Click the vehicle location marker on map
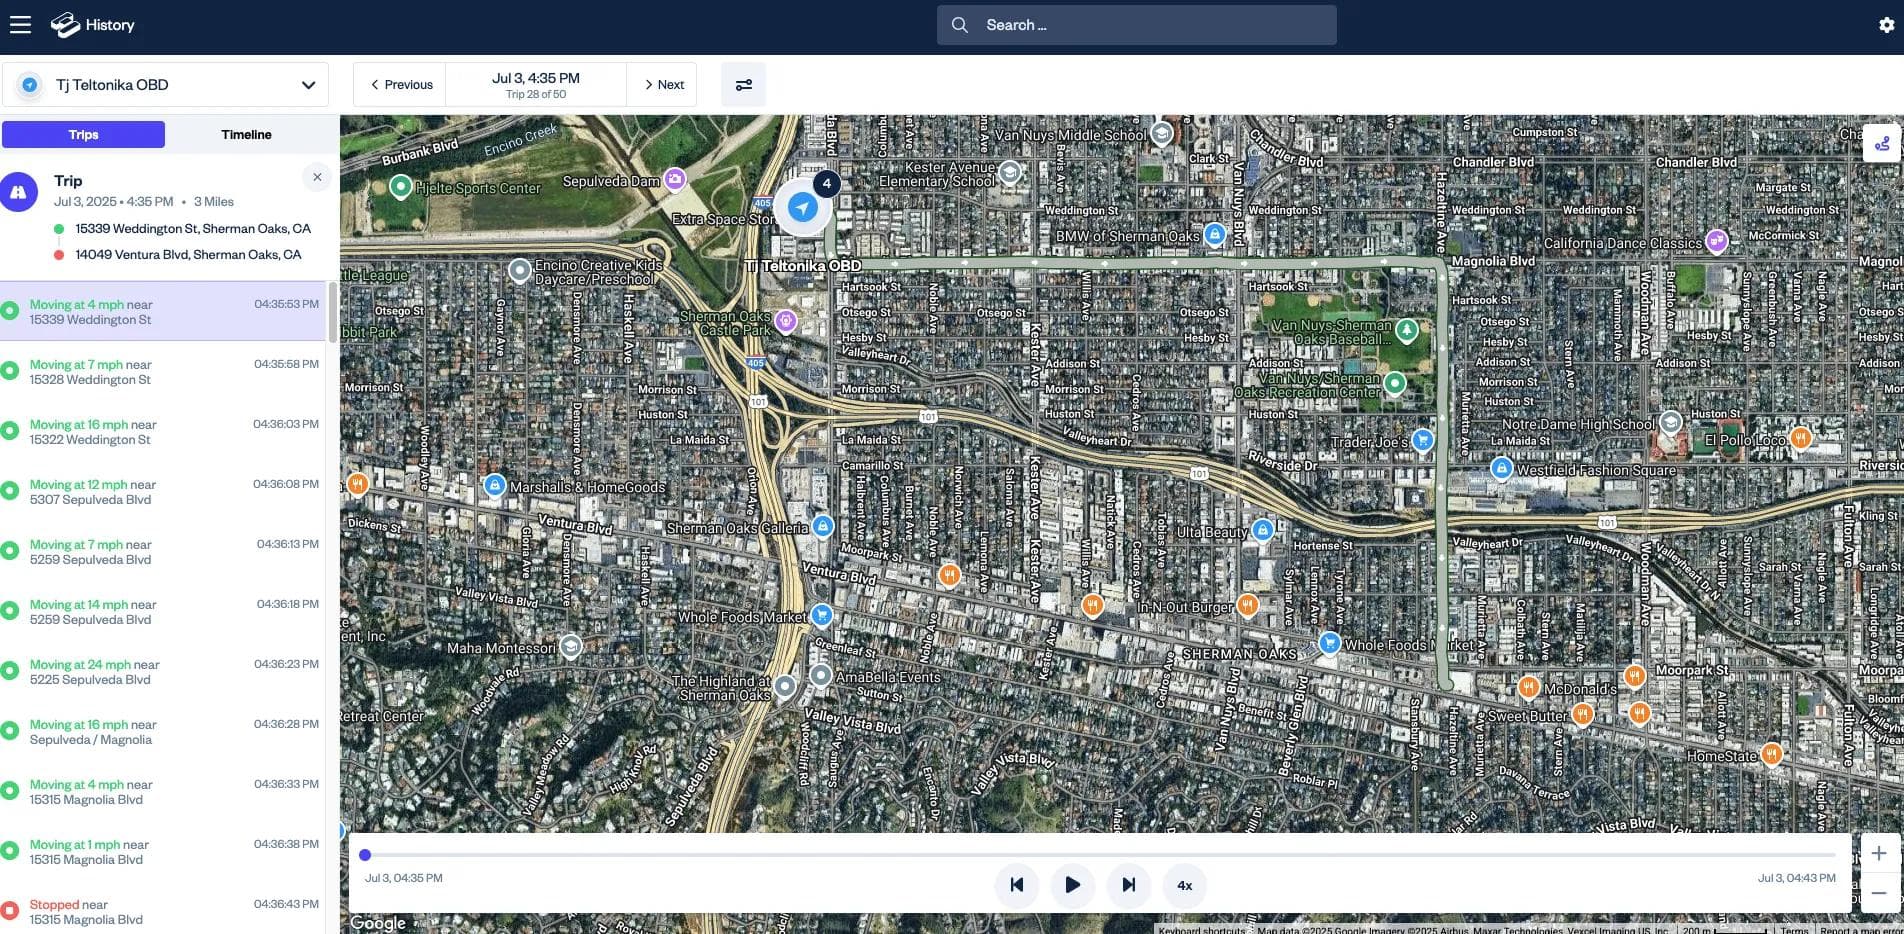Viewport: 1904px width, 934px height. [x=802, y=207]
